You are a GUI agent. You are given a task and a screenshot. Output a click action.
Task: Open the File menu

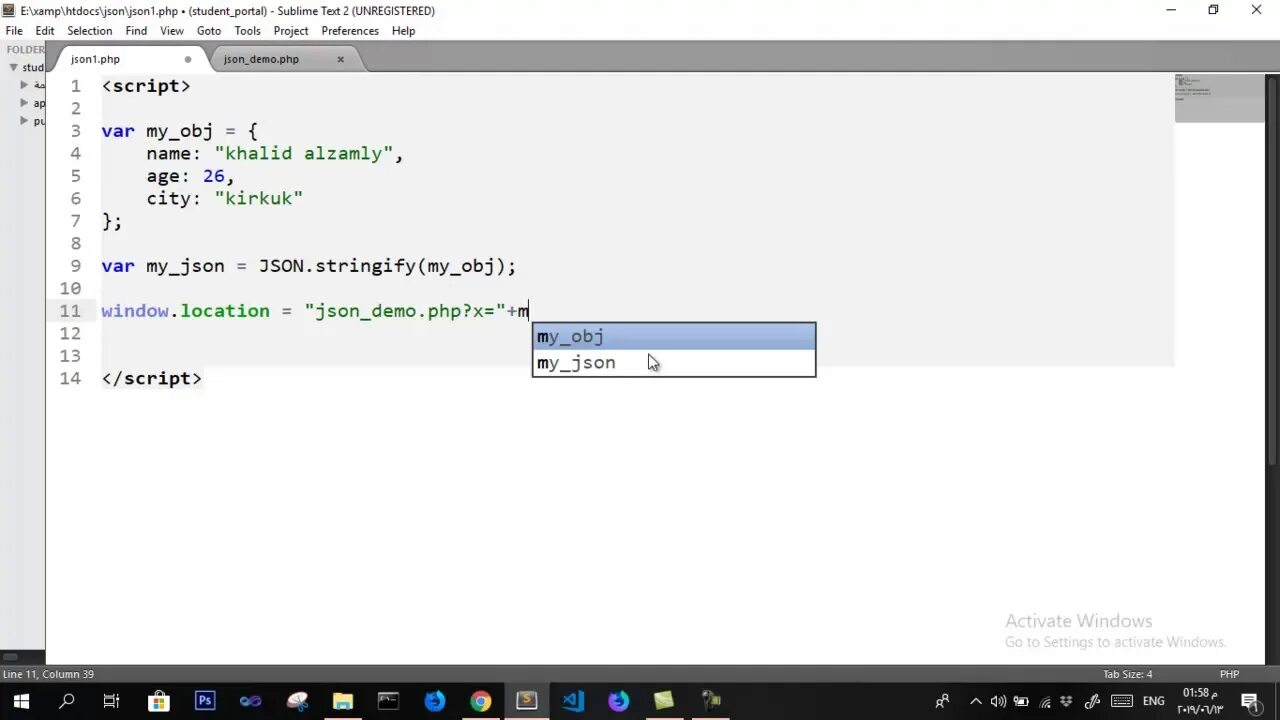coord(14,31)
